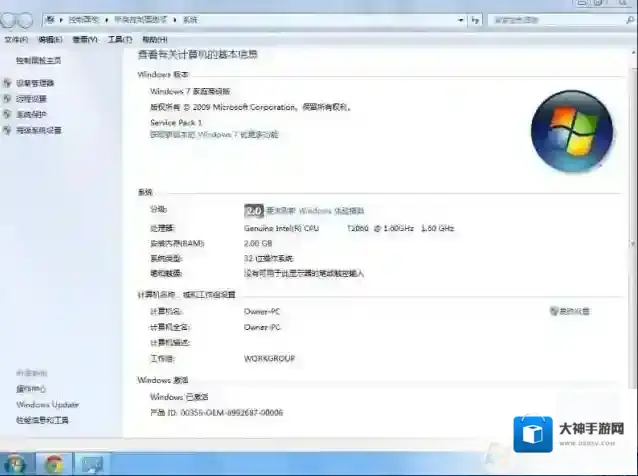Go to 控制面板主页 in sidebar
Screen dimensions: 638x476
39,61
